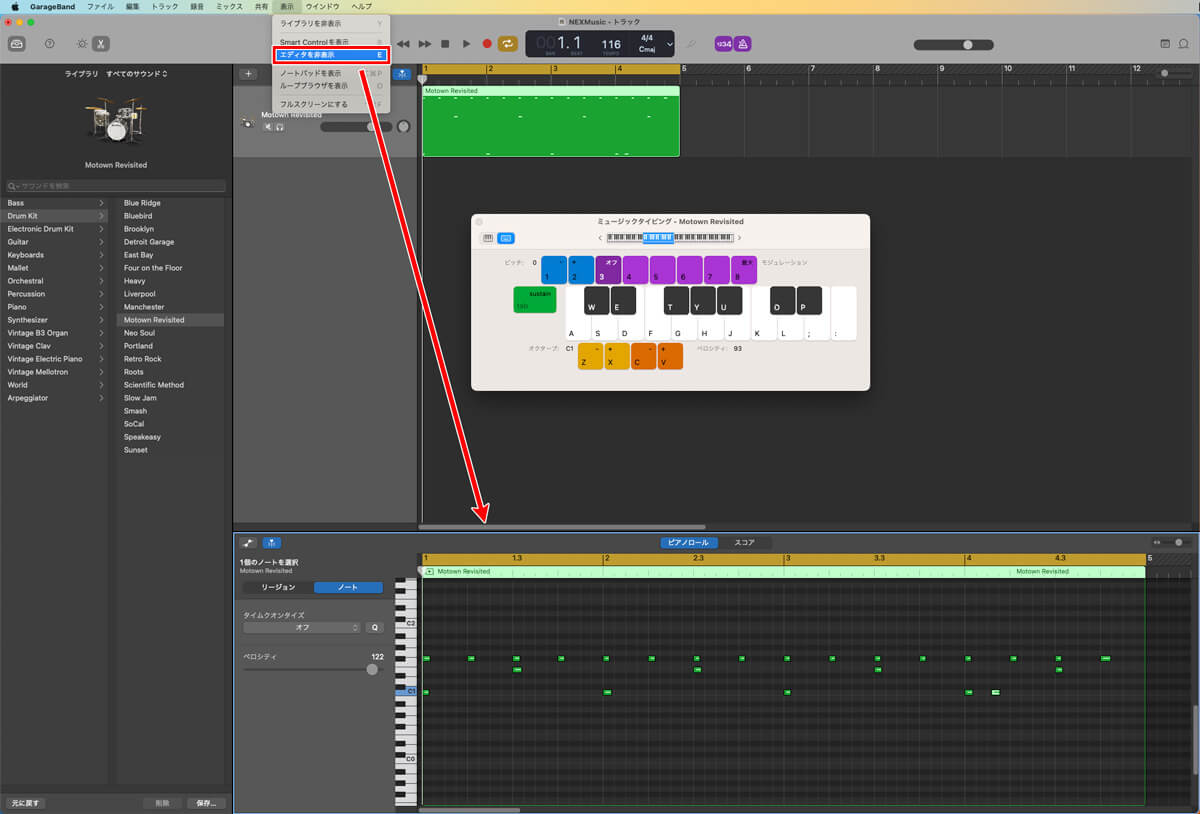Image resolution: width=1200 pixels, height=814 pixels.
Task: Choose フルスクリーンにする from the menu
Action: [331, 104]
